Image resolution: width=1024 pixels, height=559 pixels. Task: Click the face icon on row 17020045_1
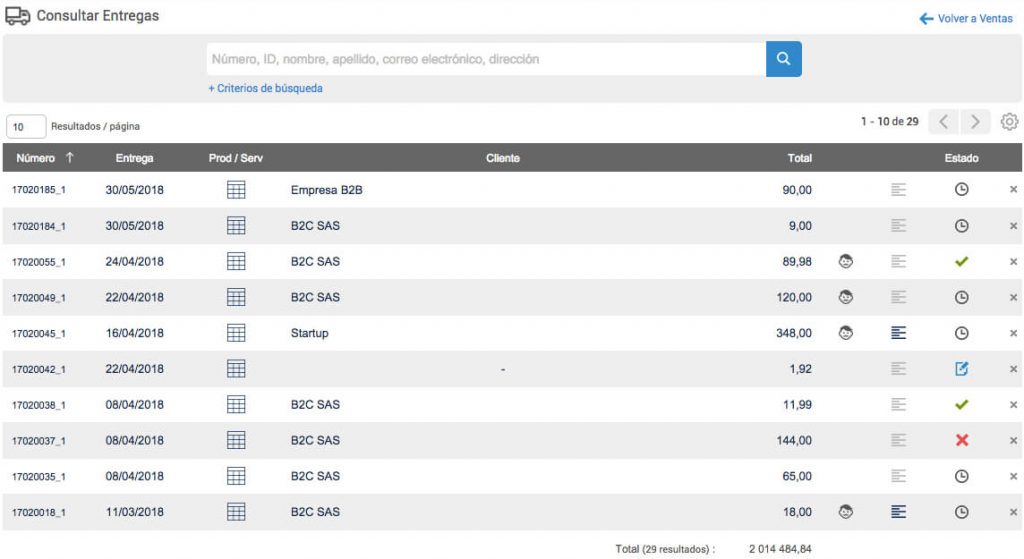click(x=846, y=333)
